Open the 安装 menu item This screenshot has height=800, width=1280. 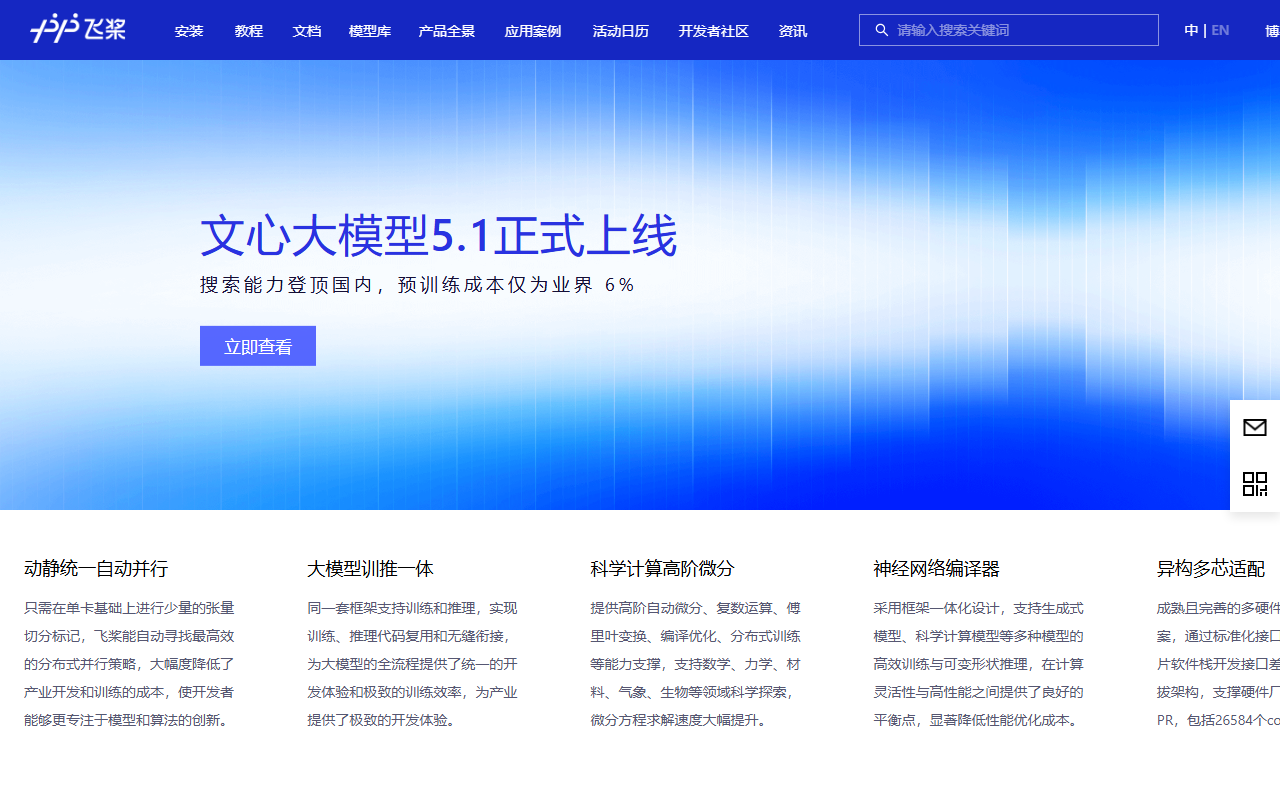click(189, 31)
